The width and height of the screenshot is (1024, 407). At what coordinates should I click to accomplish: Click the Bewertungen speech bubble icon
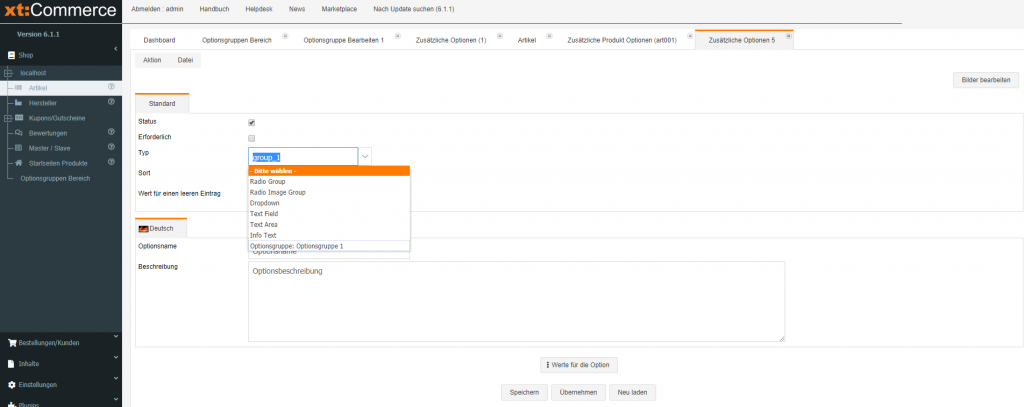point(18,132)
